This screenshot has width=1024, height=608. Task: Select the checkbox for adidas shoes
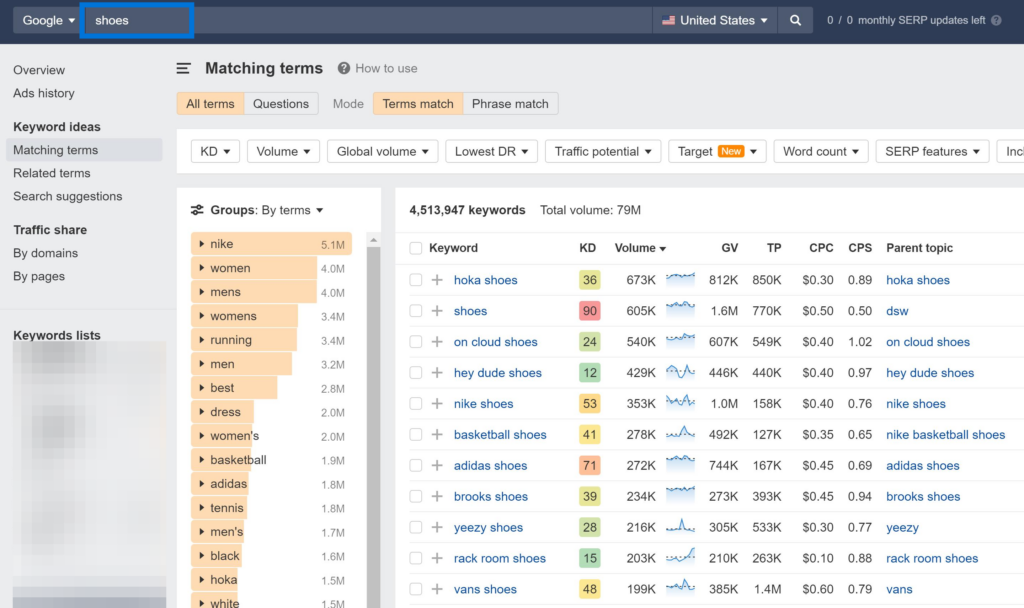pyautogui.click(x=417, y=465)
